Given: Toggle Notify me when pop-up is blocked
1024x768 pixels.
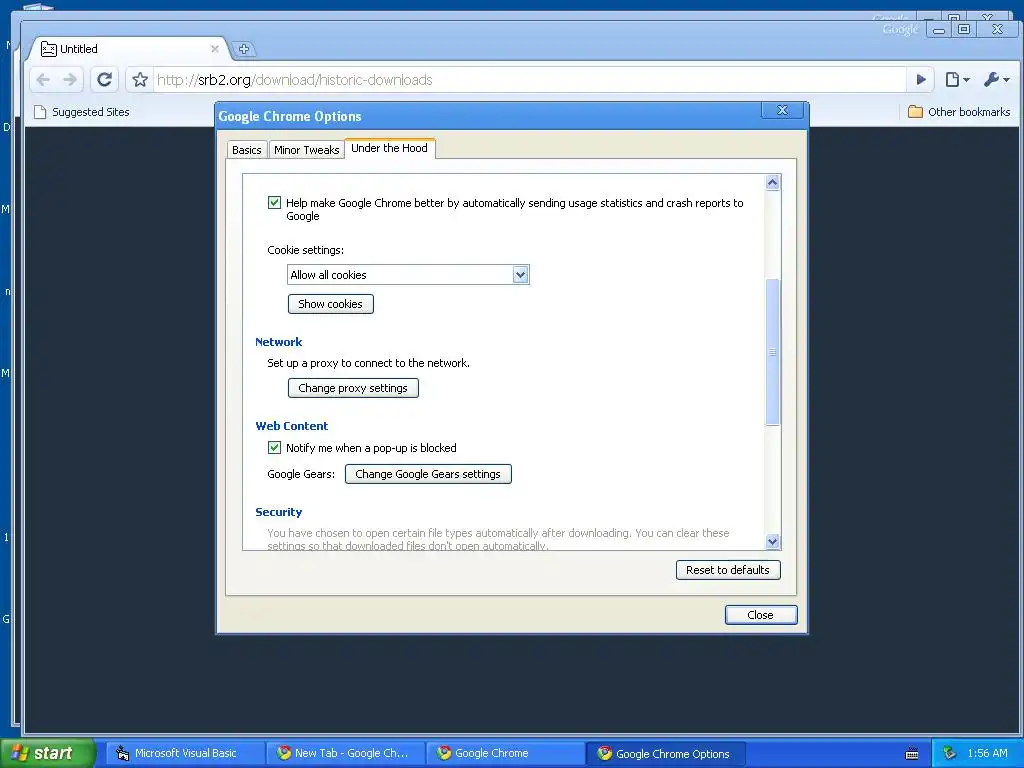Looking at the screenshot, I should pyautogui.click(x=274, y=448).
